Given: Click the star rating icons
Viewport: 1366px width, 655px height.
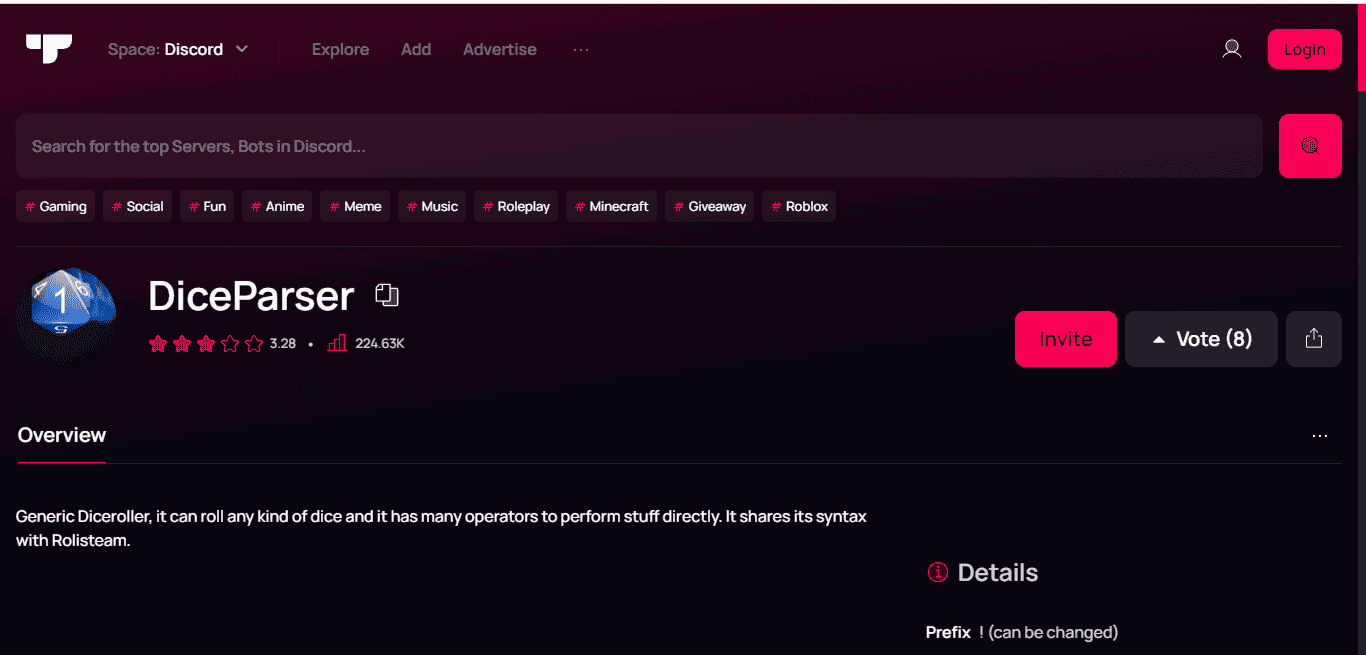Looking at the screenshot, I should point(205,343).
